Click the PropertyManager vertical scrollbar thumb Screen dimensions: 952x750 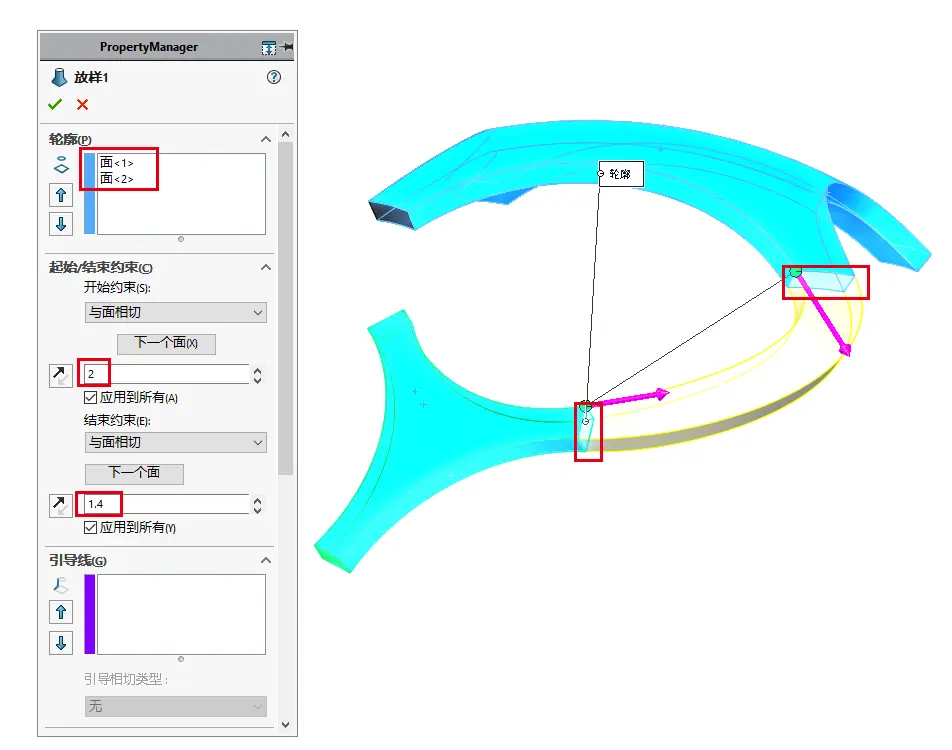click(x=285, y=308)
